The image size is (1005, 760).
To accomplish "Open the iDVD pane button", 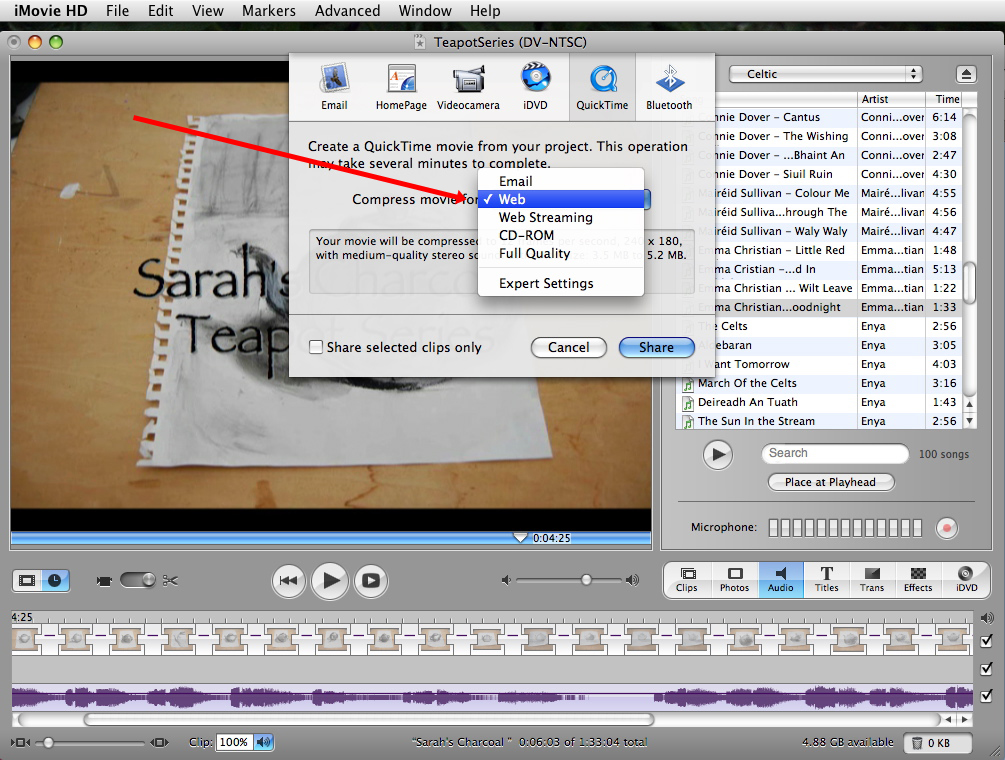I will pos(966,579).
